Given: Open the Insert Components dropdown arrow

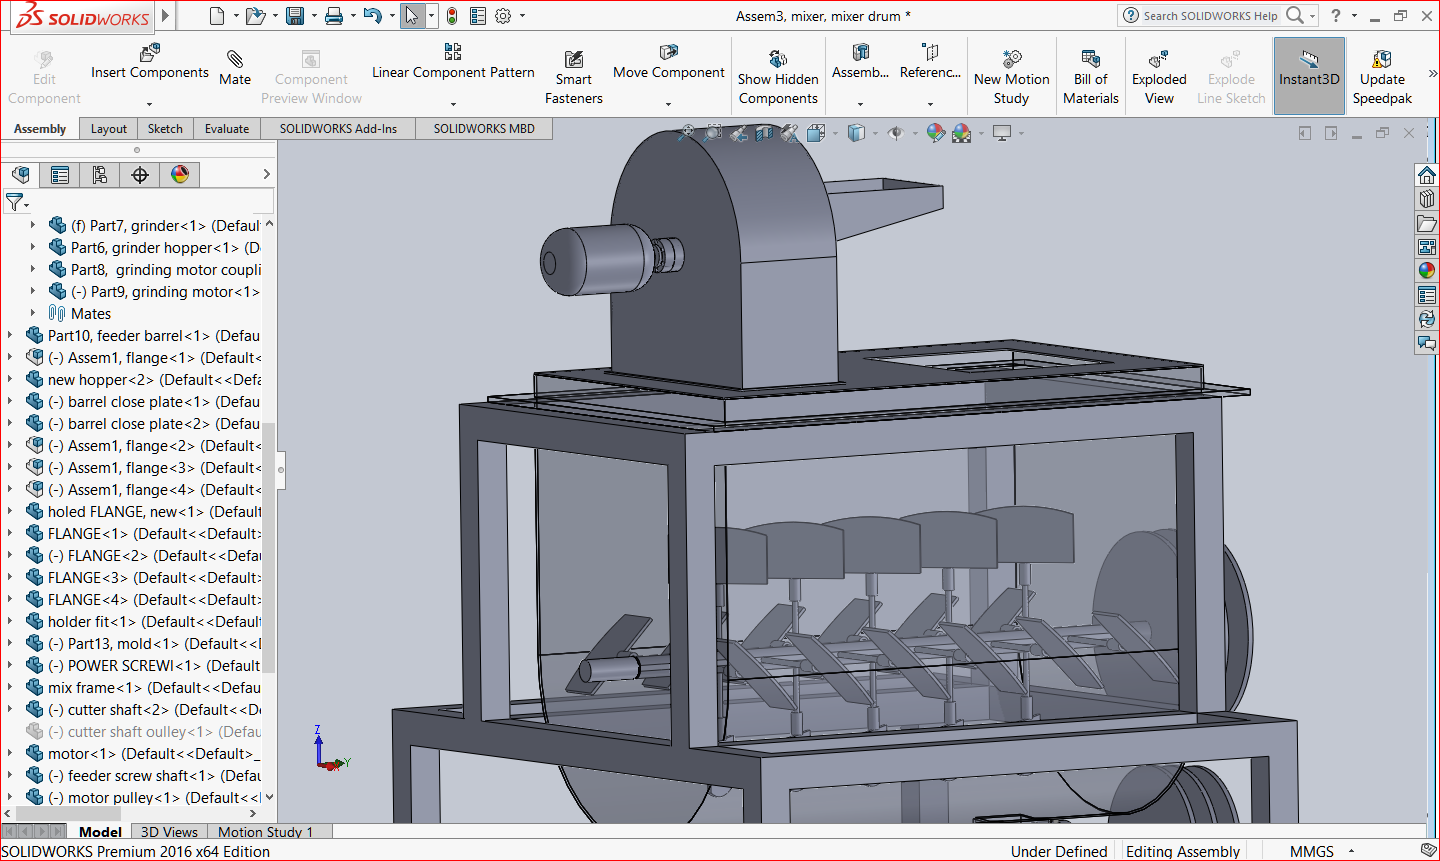Looking at the screenshot, I should tap(149, 104).
